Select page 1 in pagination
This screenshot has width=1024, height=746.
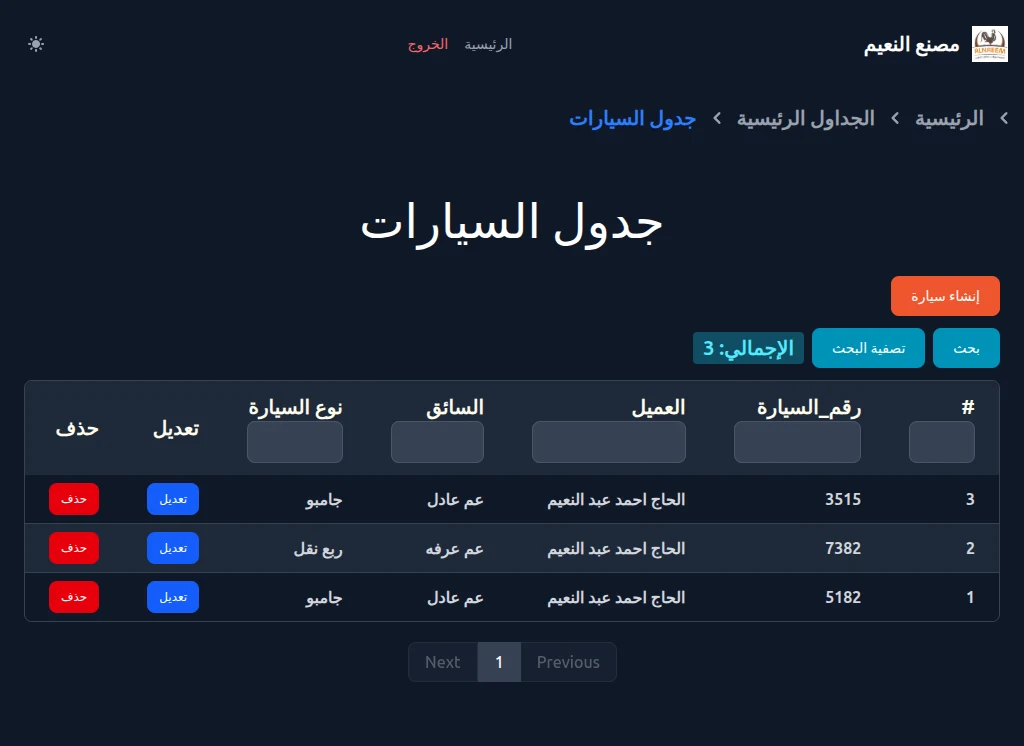(499, 662)
